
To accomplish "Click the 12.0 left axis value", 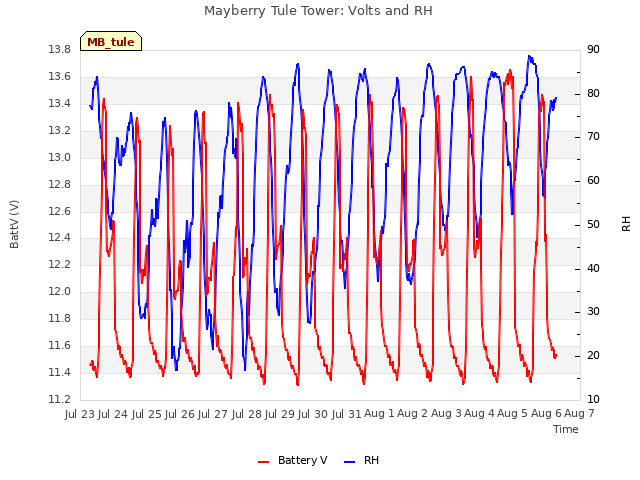I will pyautogui.click(x=60, y=291).
